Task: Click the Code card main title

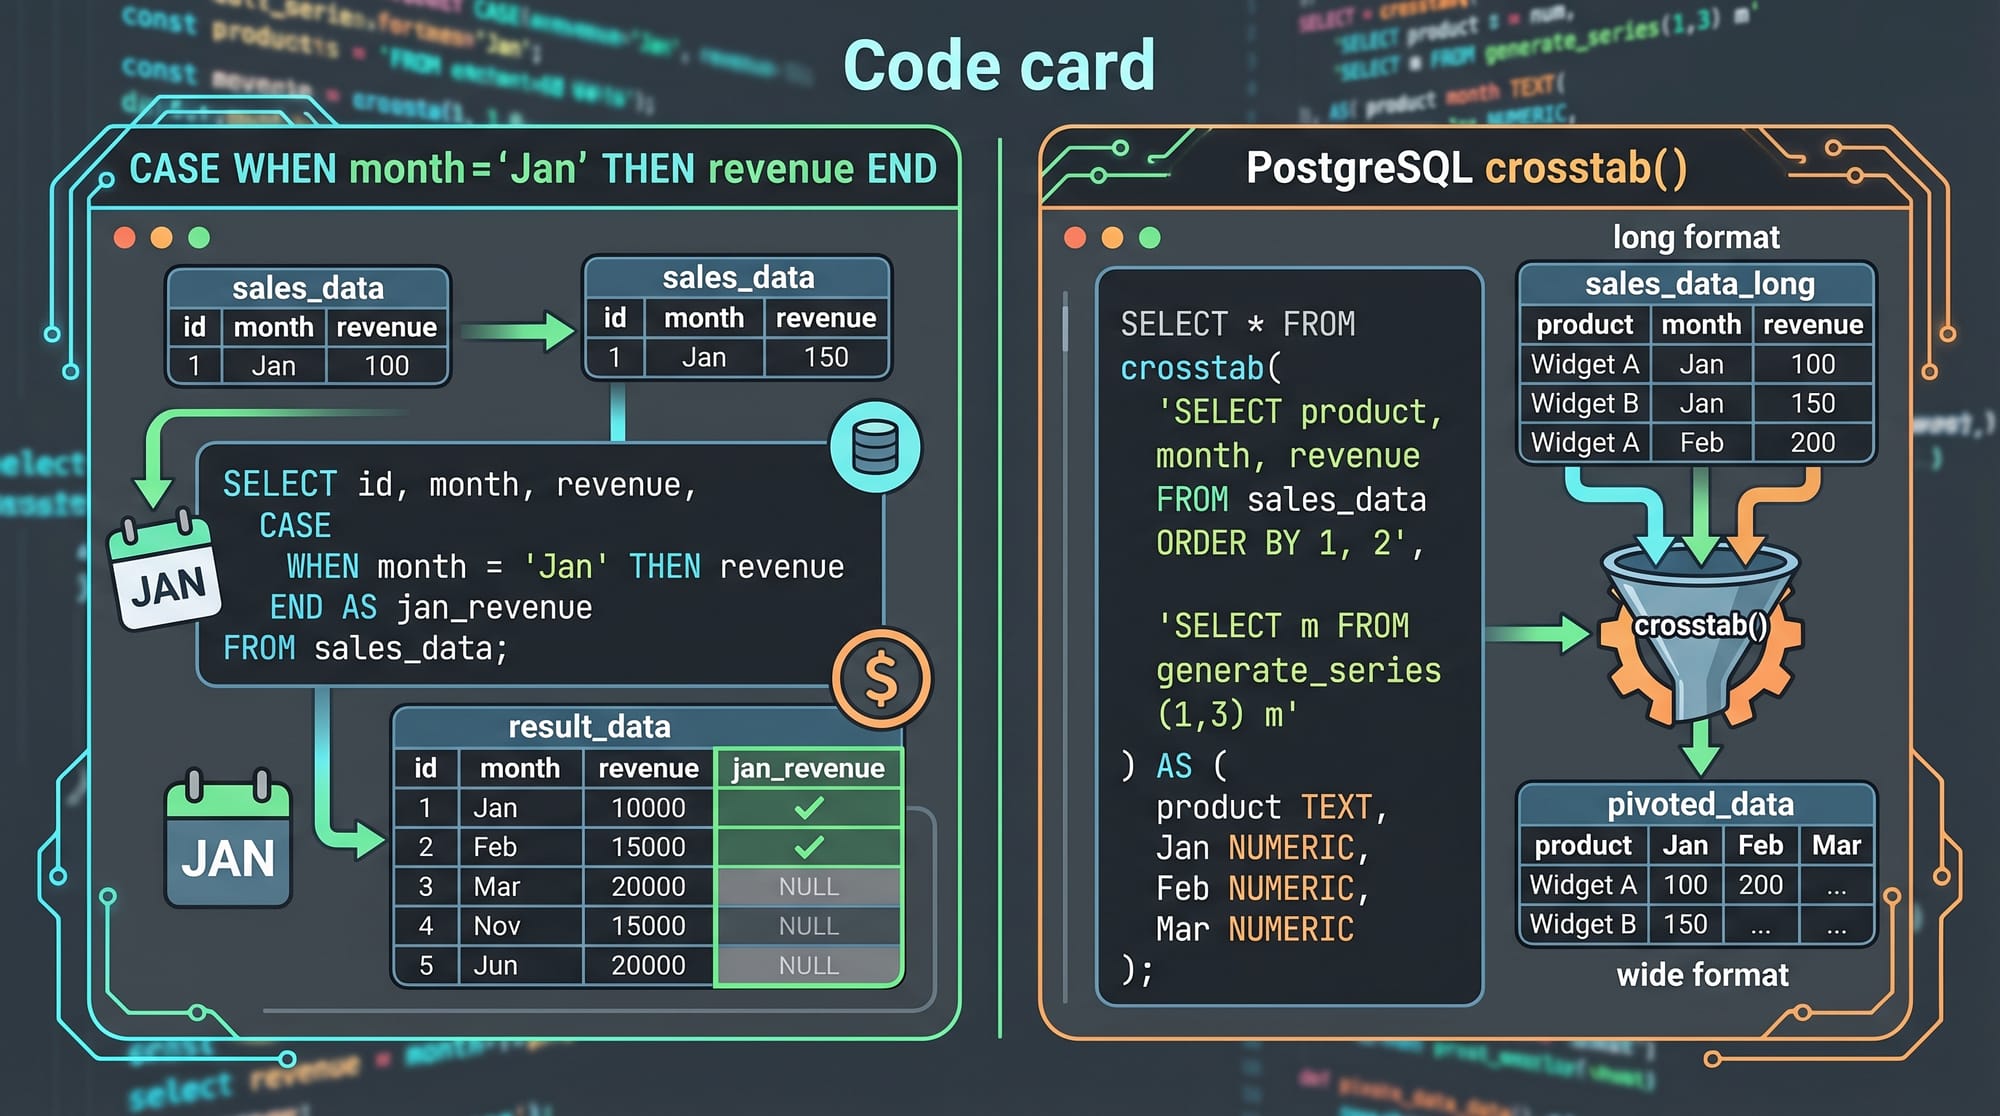Action: 999,66
